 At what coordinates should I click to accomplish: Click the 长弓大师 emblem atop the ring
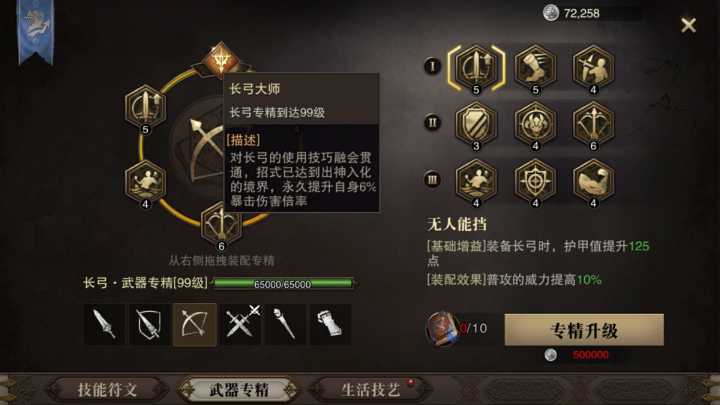click(220, 60)
